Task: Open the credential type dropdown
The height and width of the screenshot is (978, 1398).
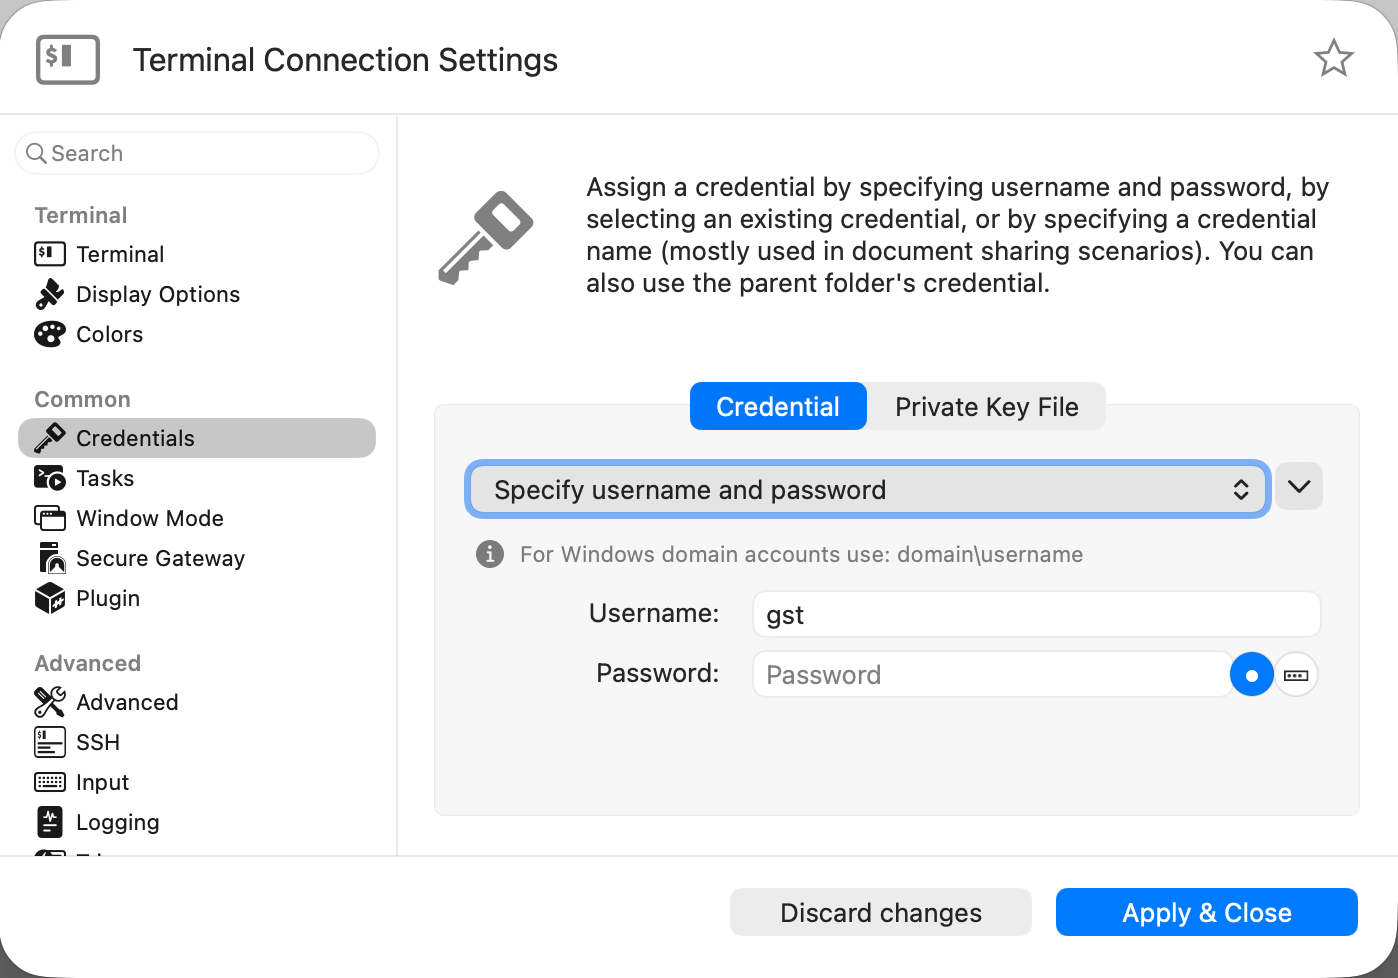Action: (867, 490)
